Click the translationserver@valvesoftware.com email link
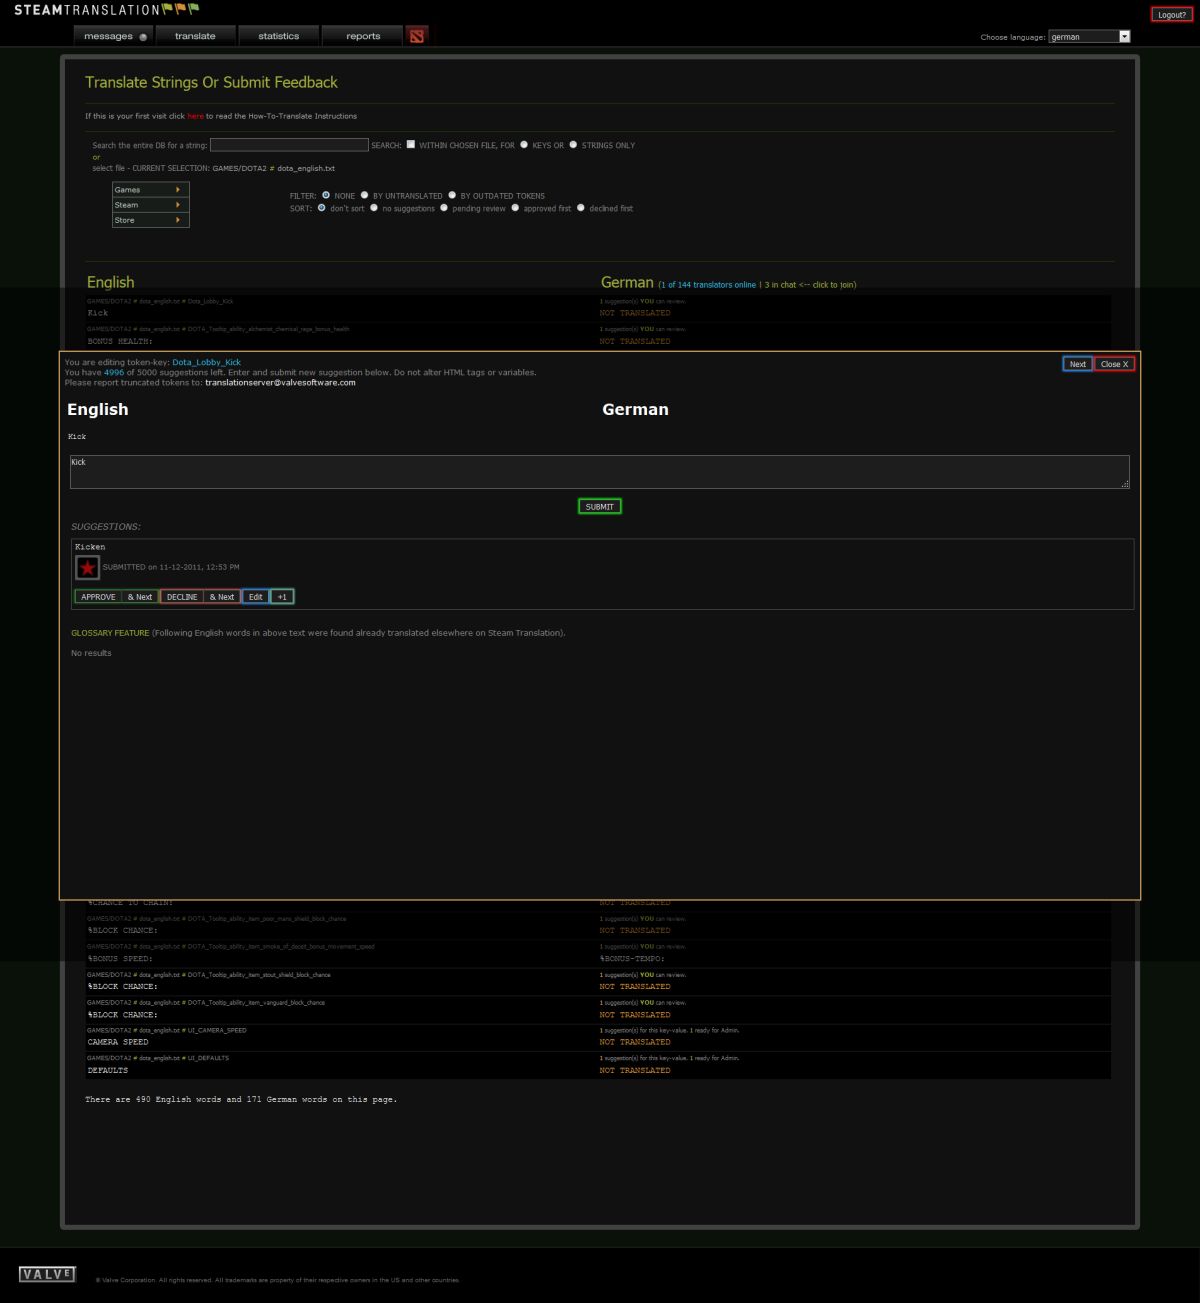The image size is (1200, 1303). click(280, 382)
